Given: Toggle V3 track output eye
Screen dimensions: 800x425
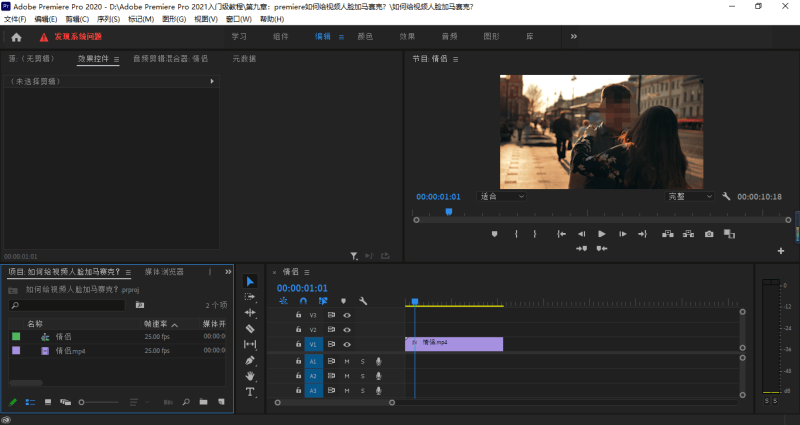Looking at the screenshot, I should click(x=347, y=315).
